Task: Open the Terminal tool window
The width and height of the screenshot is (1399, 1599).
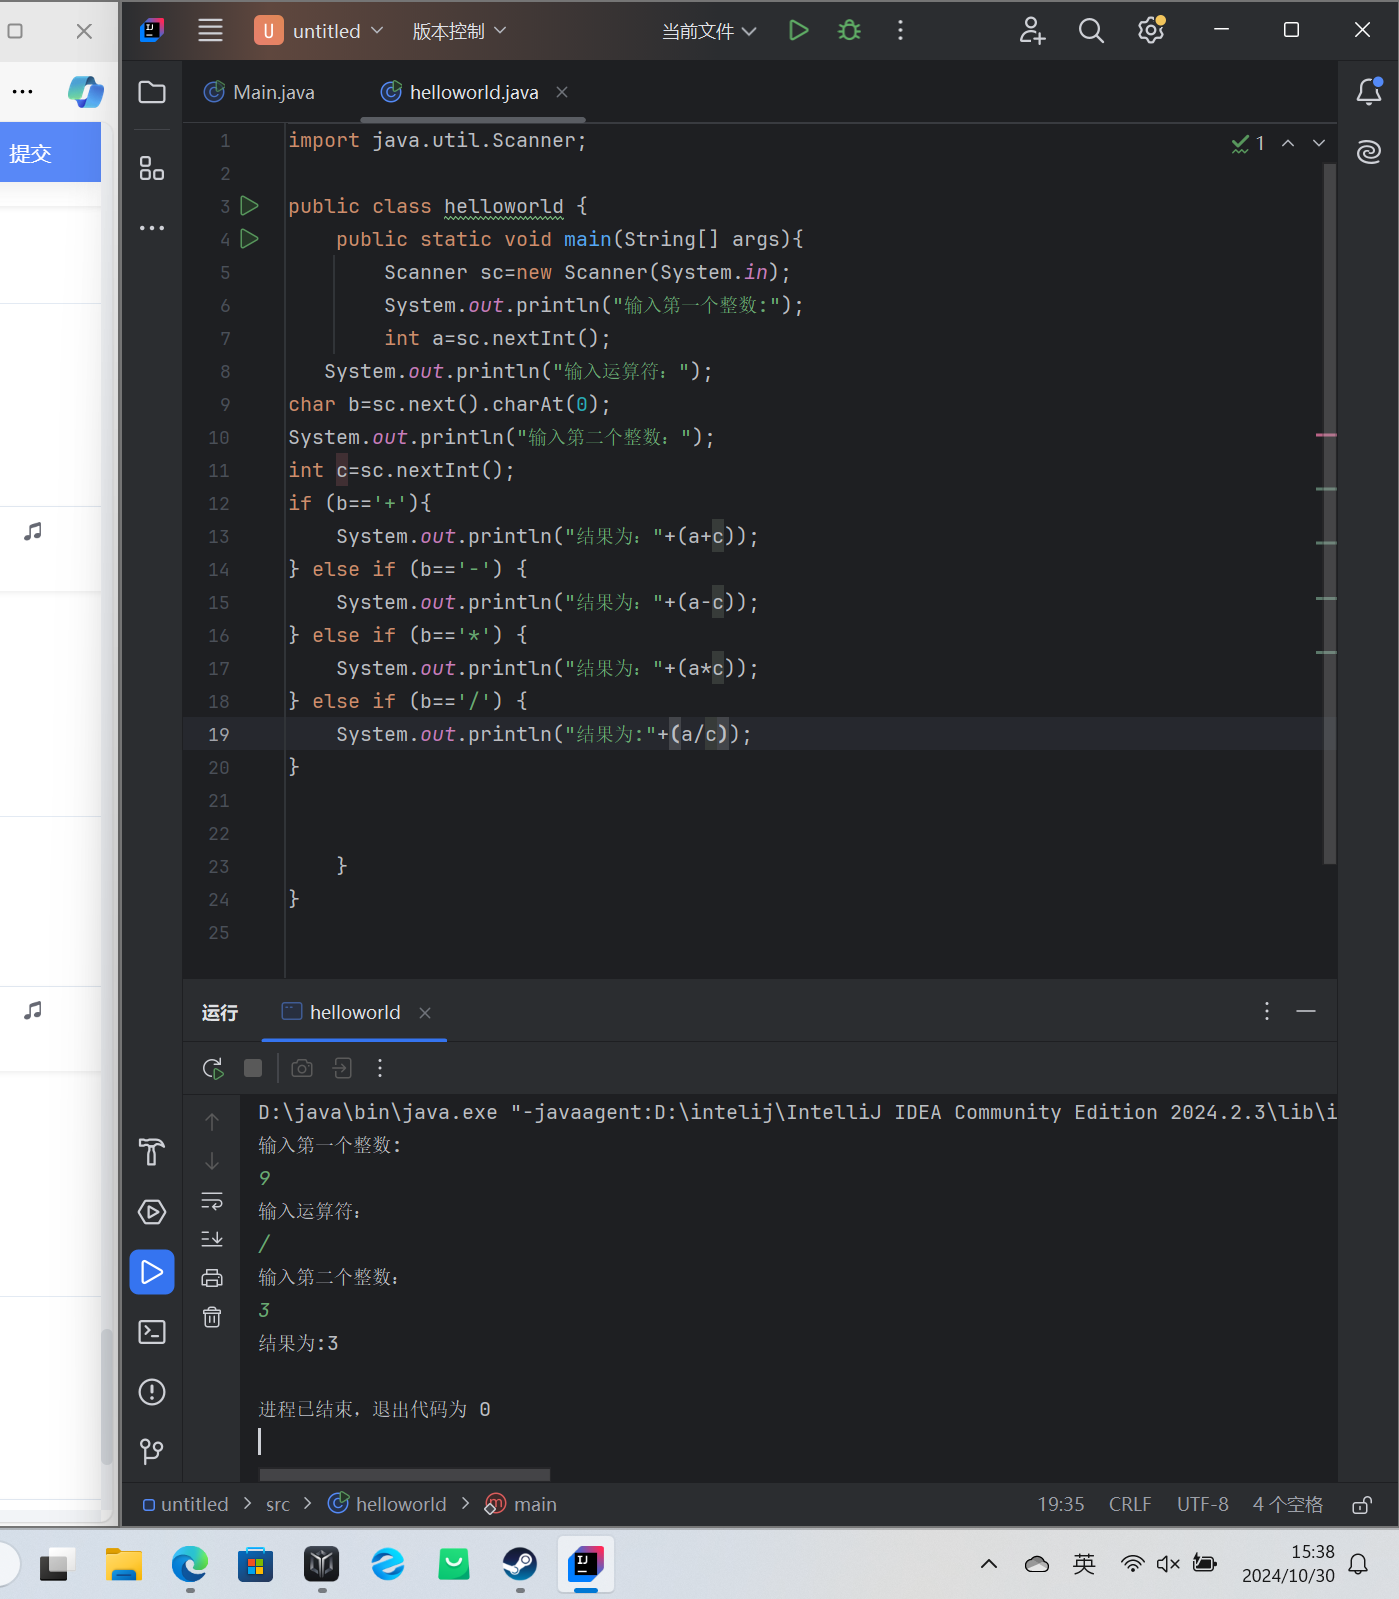Action: 152,1332
